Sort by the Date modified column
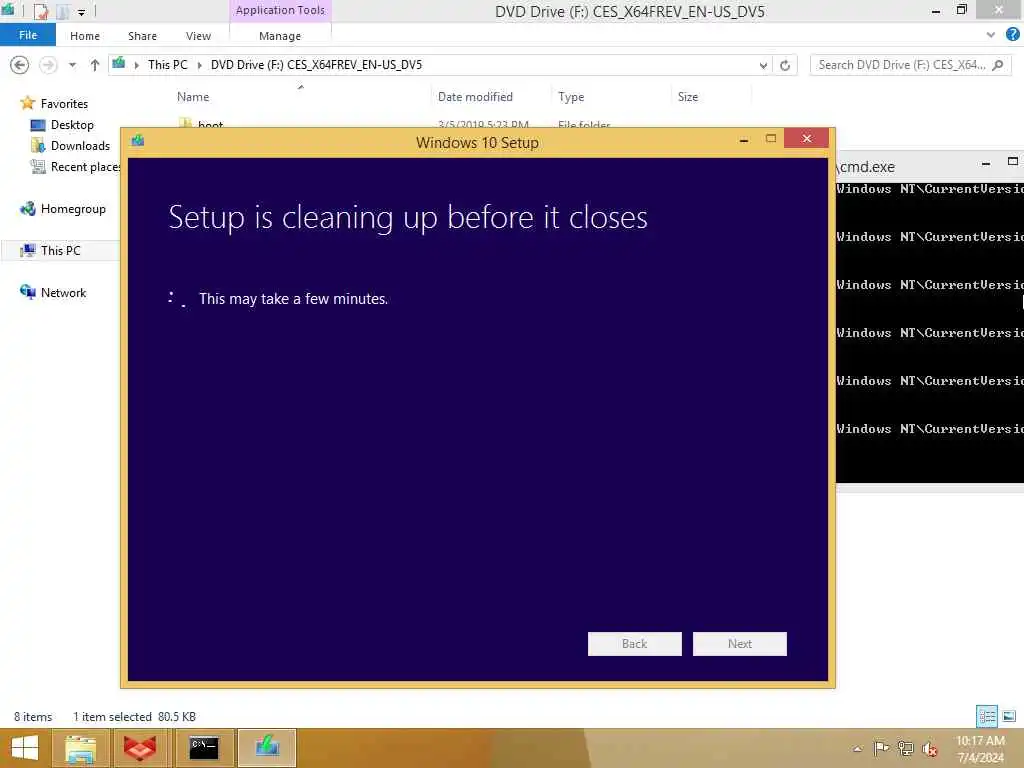This screenshot has height=768, width=1024. [475, 97]
